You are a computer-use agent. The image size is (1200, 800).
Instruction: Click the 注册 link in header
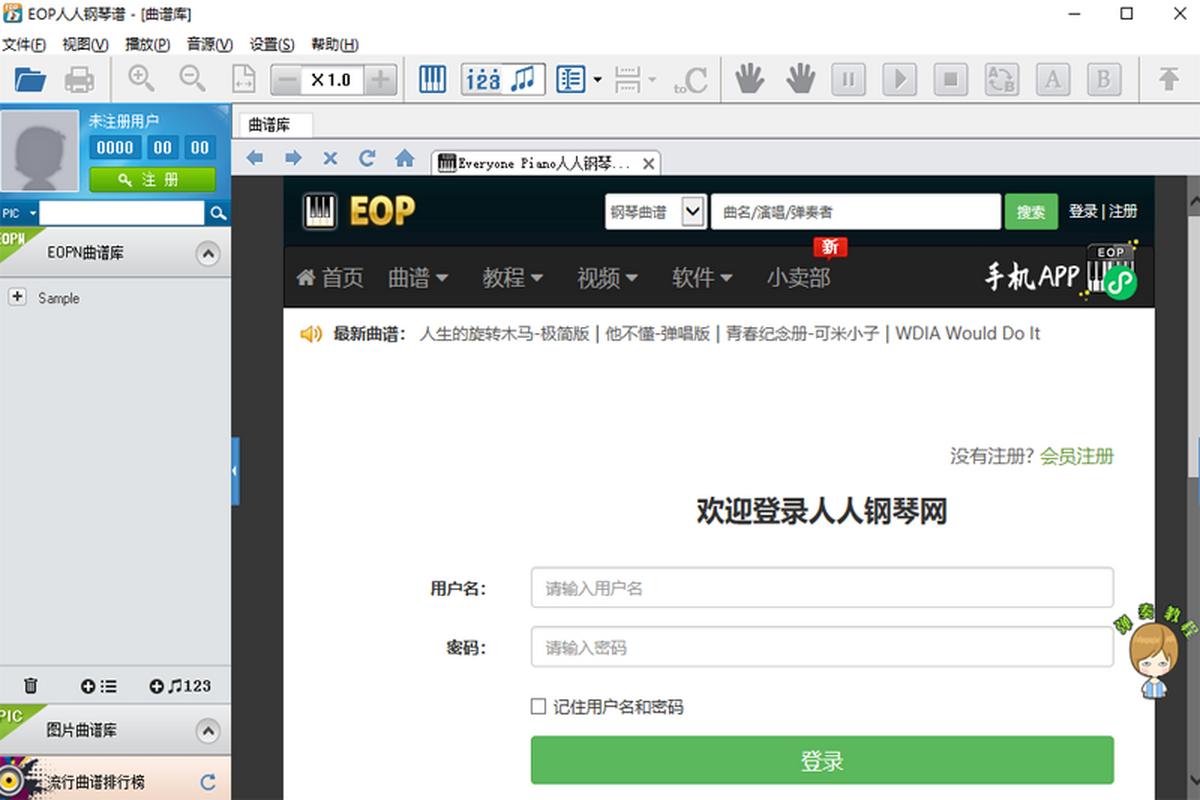(1123, 211)
